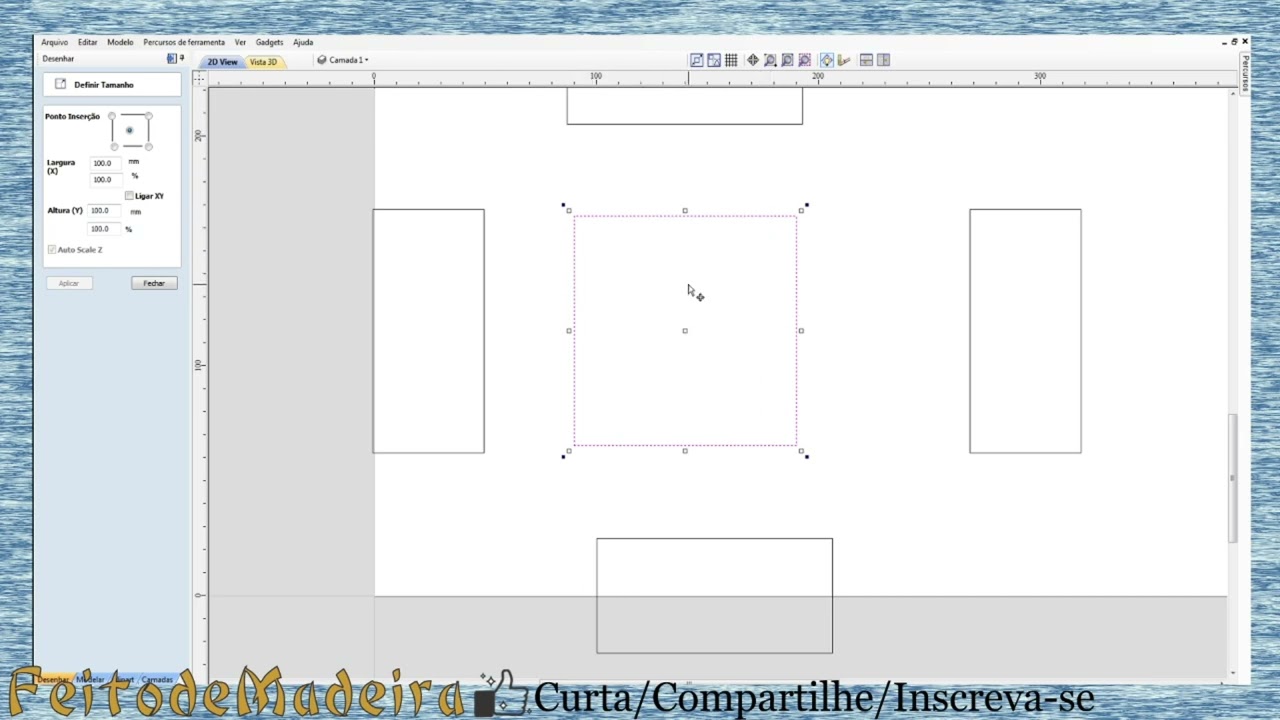Switch to the Vista 3D tab
The width and height of the screenshot is (1280, 720).
coord(264,62)
